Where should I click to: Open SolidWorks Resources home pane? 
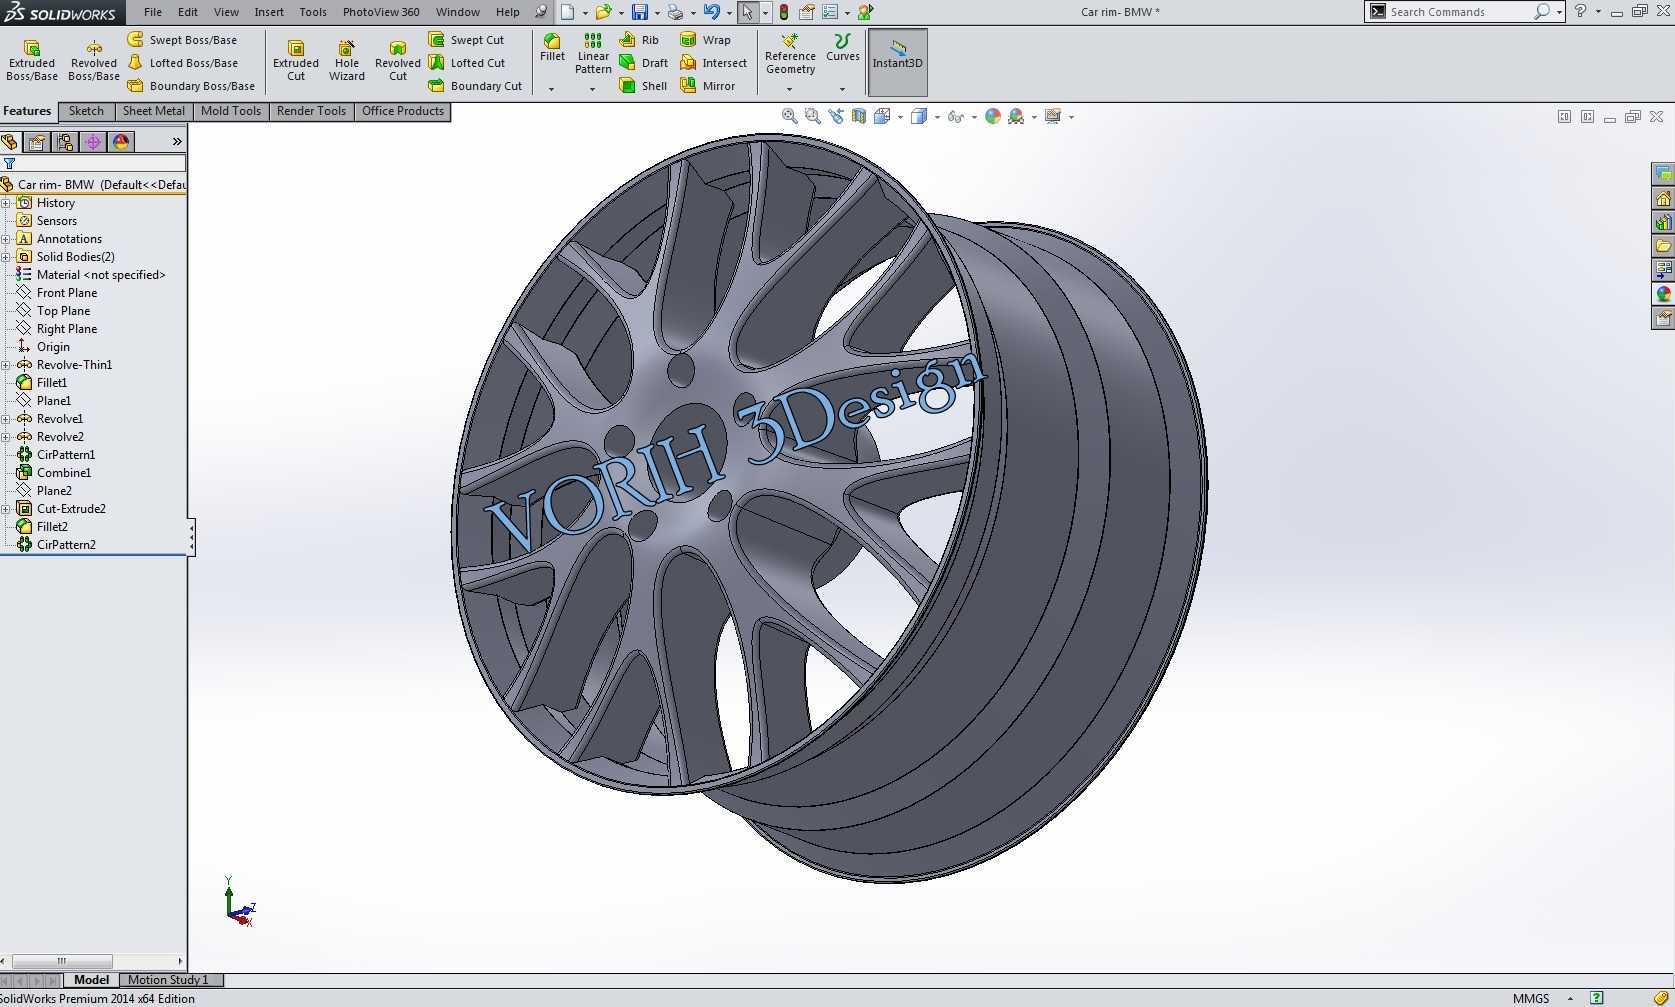coord(1663,198)
